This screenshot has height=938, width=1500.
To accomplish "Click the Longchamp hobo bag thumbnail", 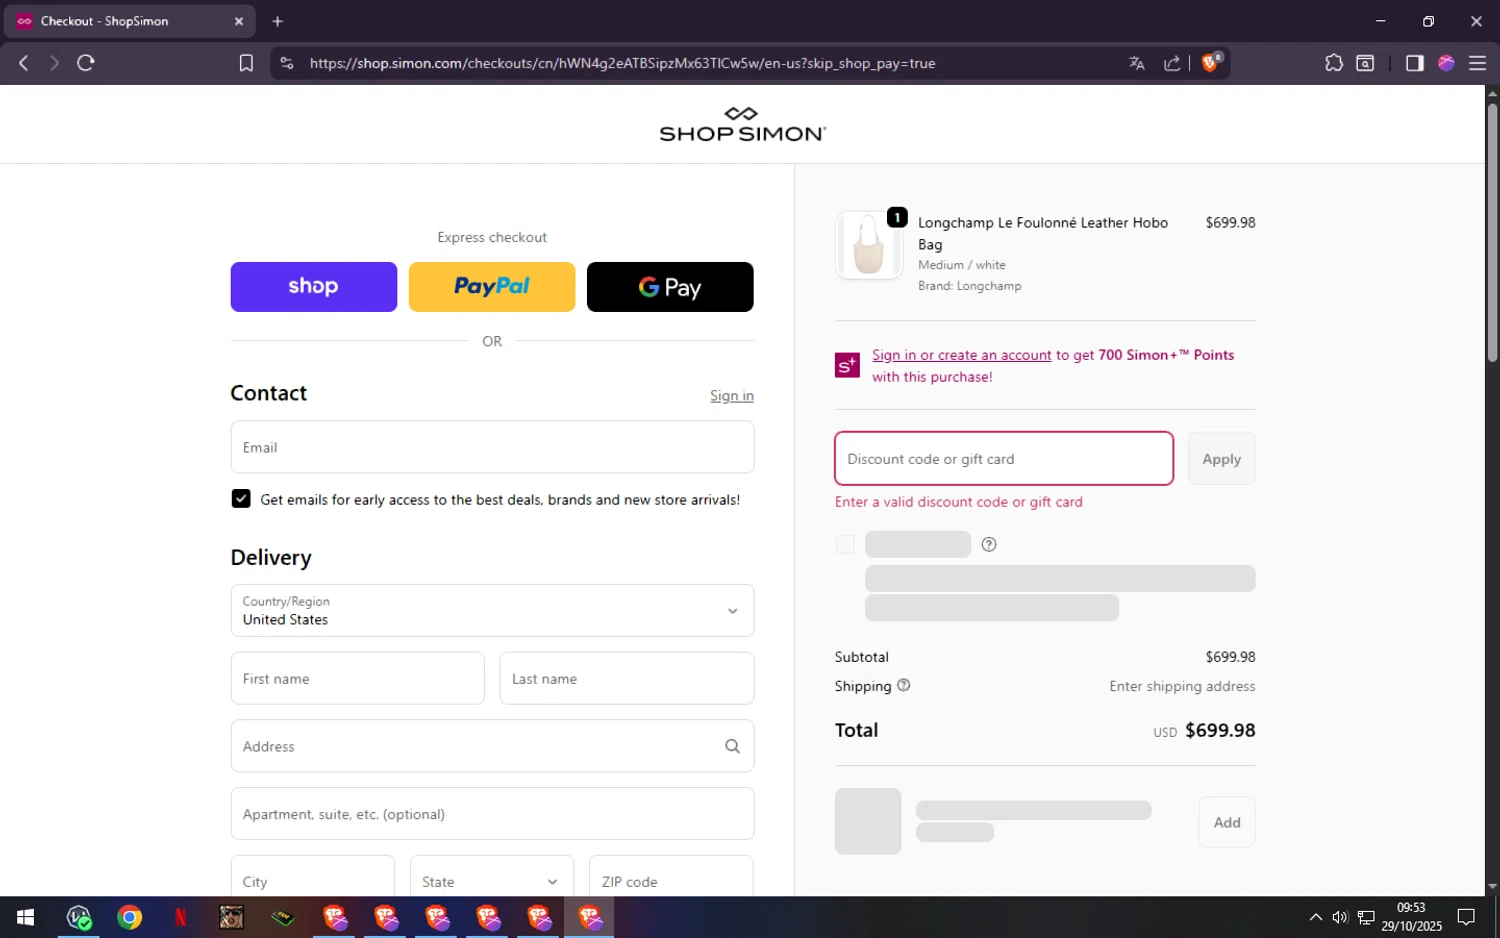I will (868, 245).
